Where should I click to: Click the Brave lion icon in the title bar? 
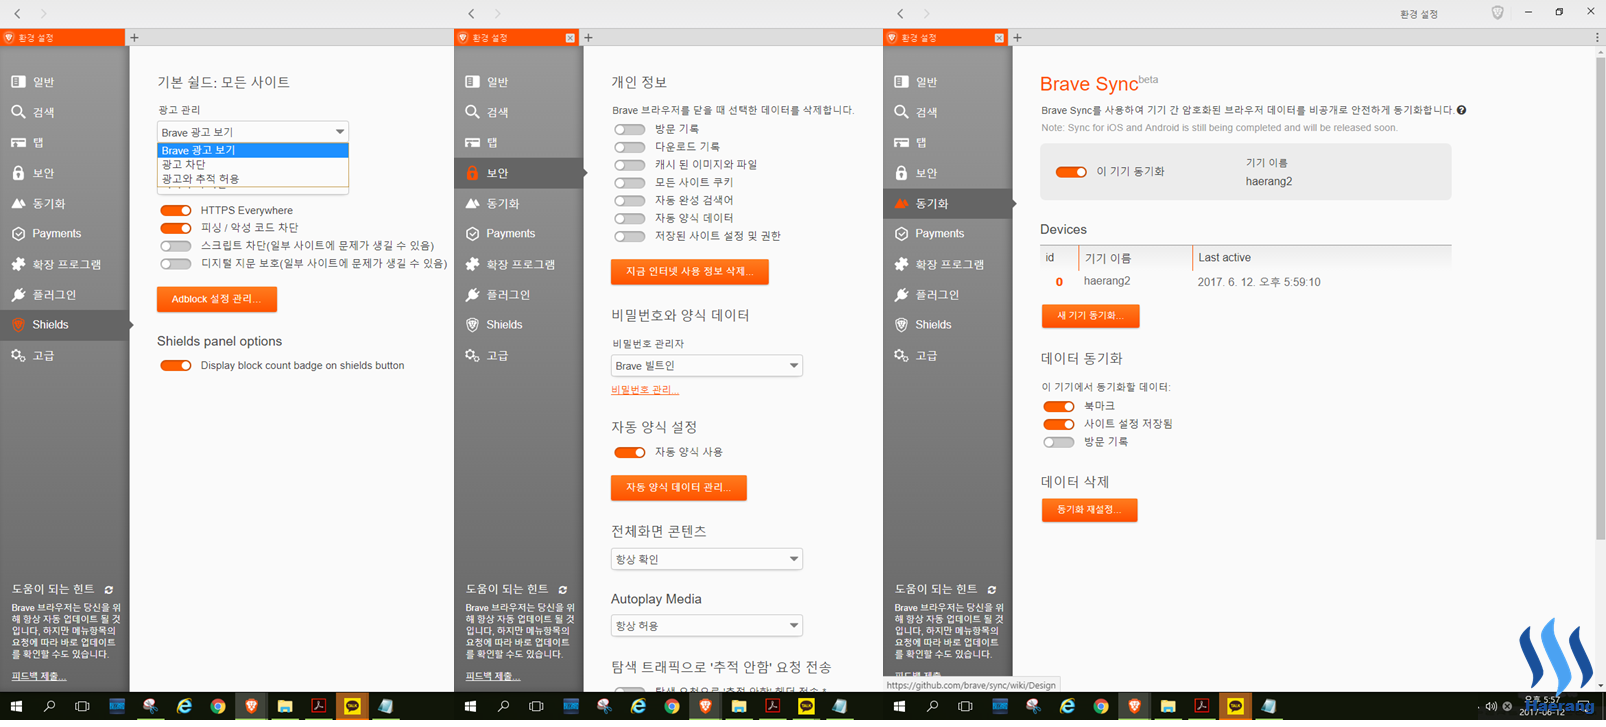click(x=1497, y=13)
